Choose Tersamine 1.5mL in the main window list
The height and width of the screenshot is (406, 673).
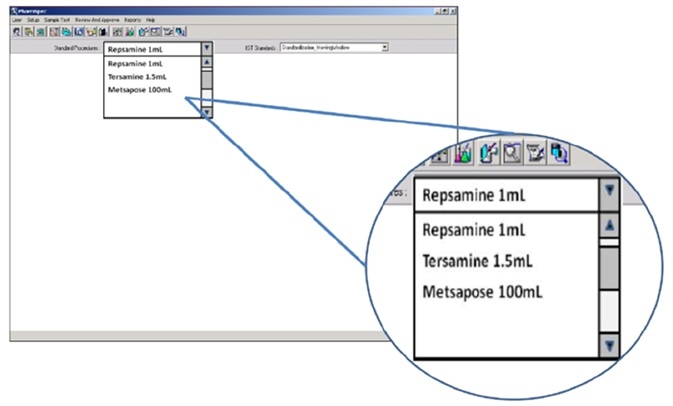click(139, 76)
